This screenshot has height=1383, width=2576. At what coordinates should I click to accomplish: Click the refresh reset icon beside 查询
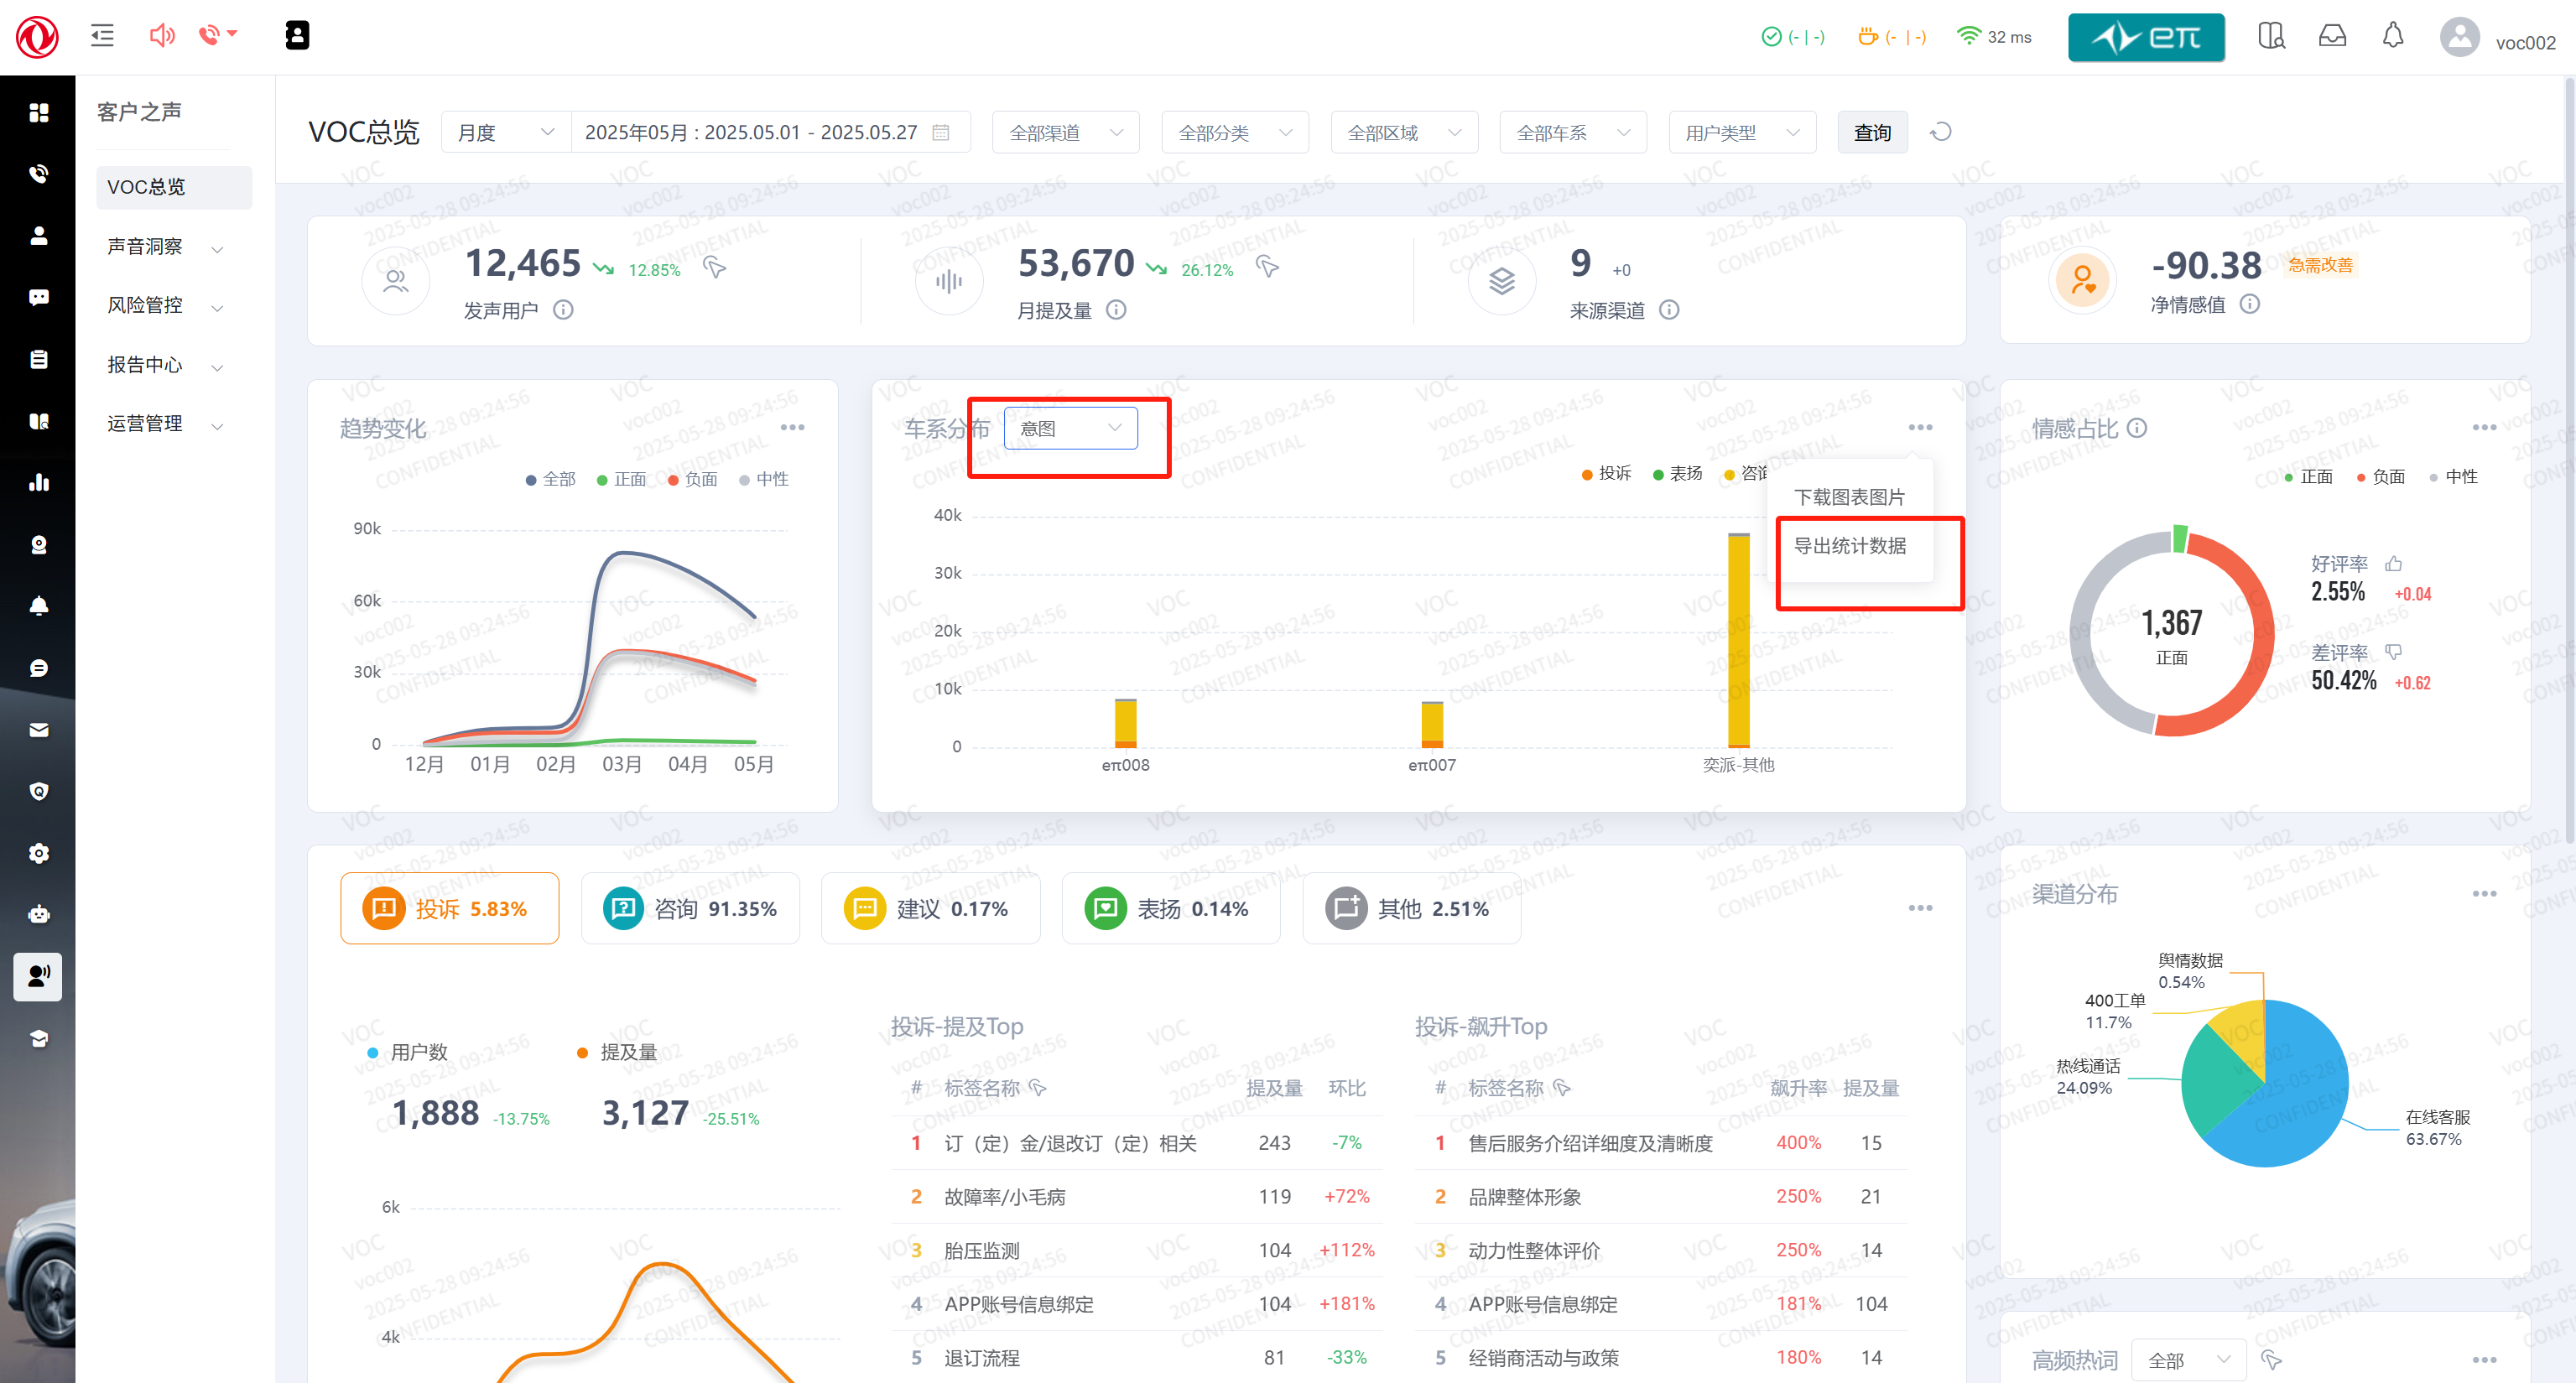(x=1941, y=132)
